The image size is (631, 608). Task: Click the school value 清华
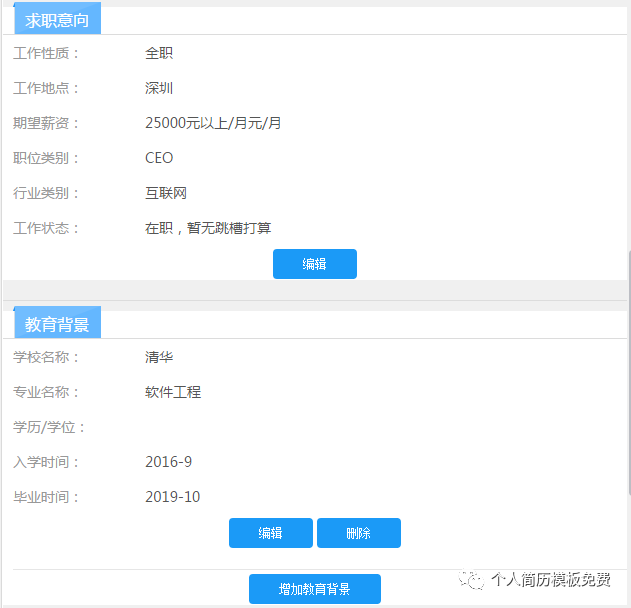(x=159, y=357)
